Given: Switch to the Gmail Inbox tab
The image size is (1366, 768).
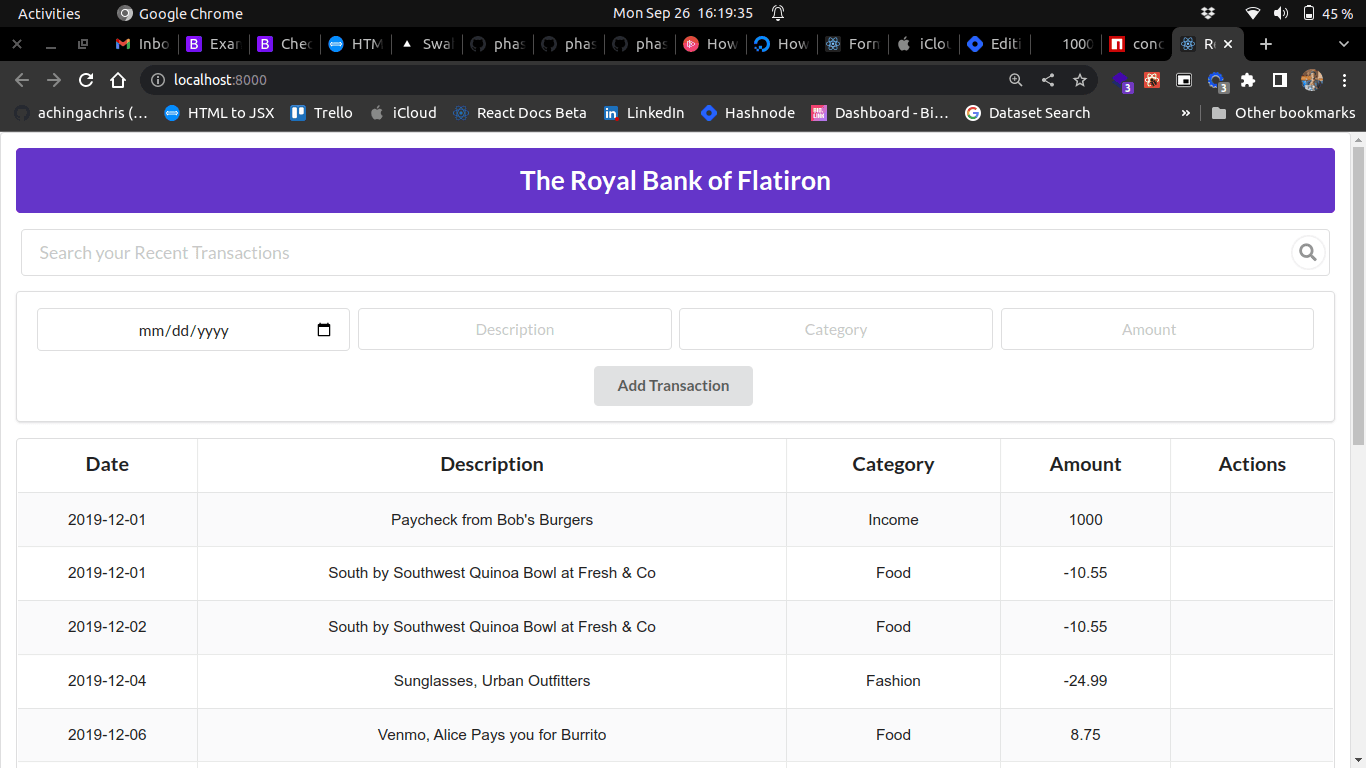Looking at the screenshot, I should (x=141, y=44).
